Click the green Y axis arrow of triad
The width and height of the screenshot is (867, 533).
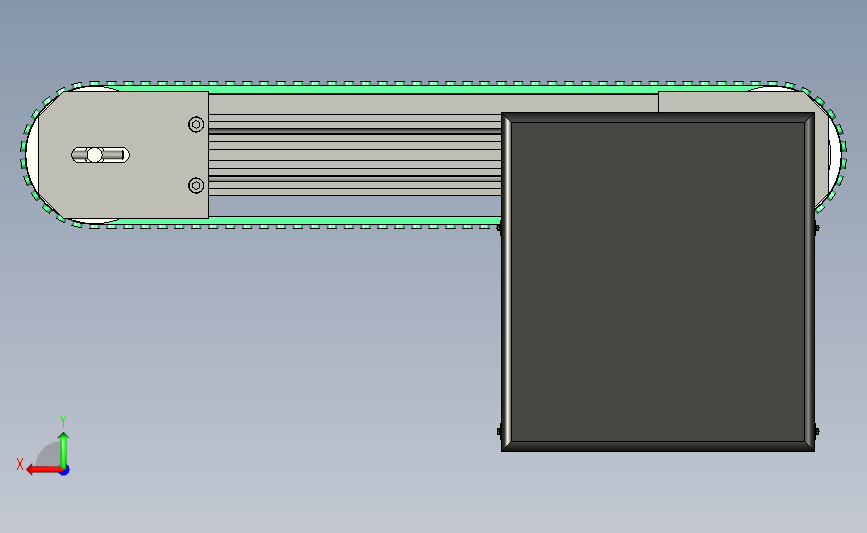pyautogui.click(x=64, y=449)
